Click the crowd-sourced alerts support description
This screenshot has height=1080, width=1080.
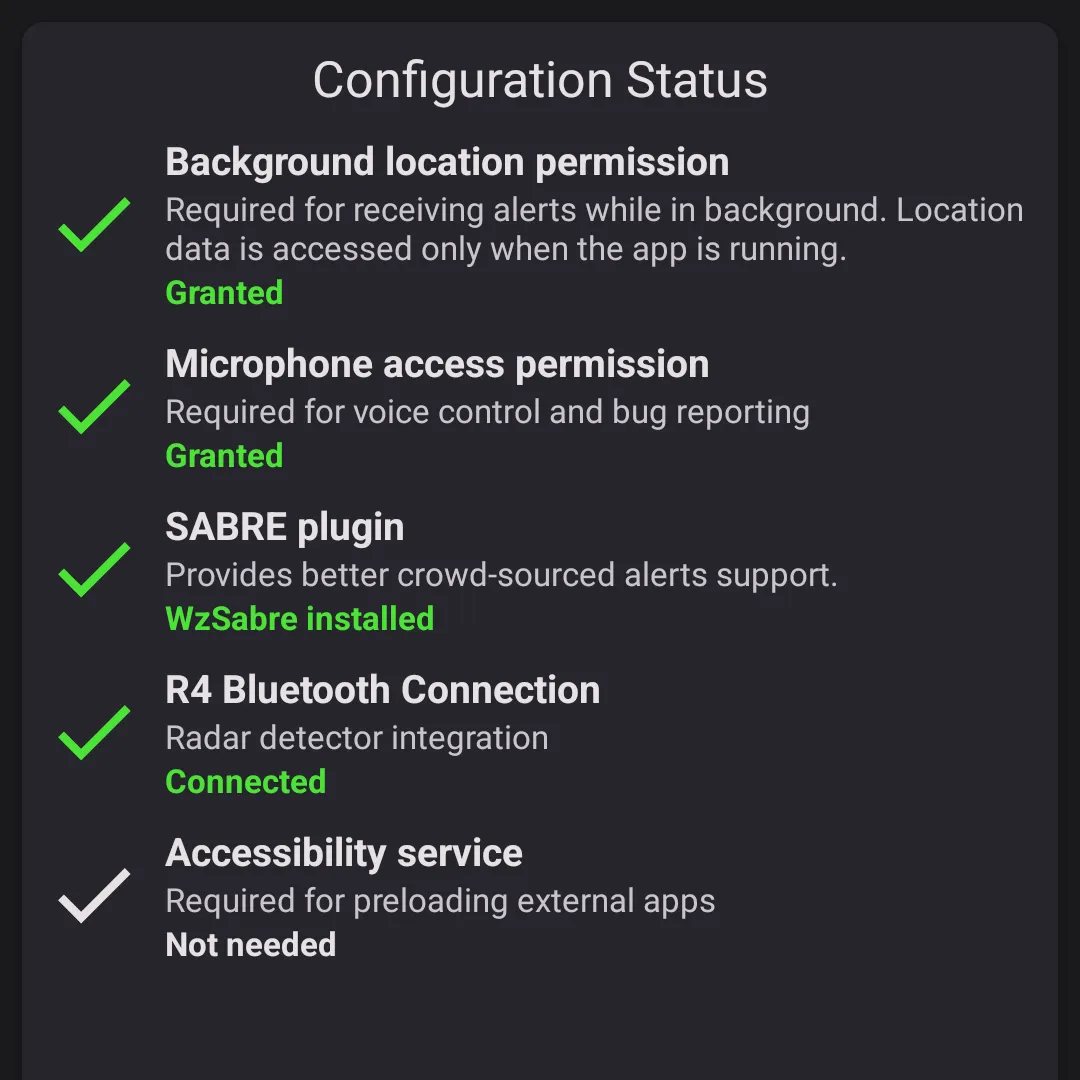(501, 575)
